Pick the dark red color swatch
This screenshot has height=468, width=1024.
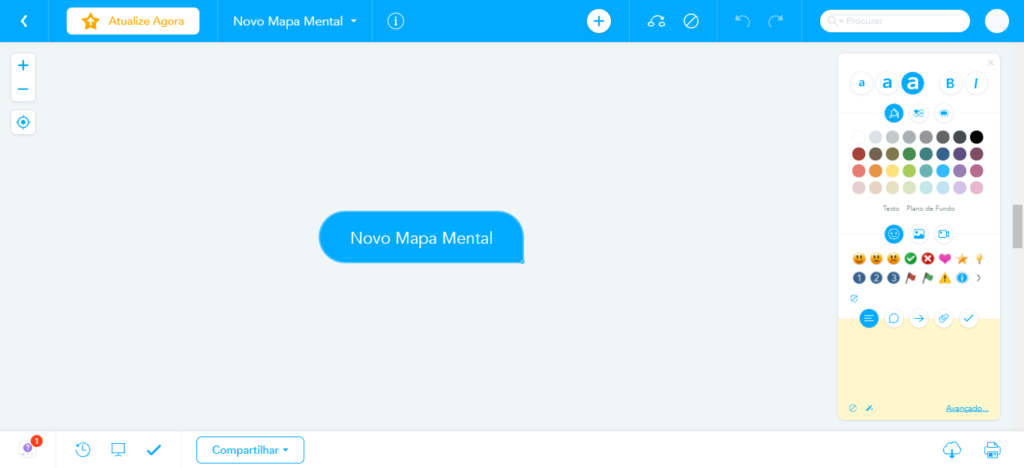tap(859, 154)
